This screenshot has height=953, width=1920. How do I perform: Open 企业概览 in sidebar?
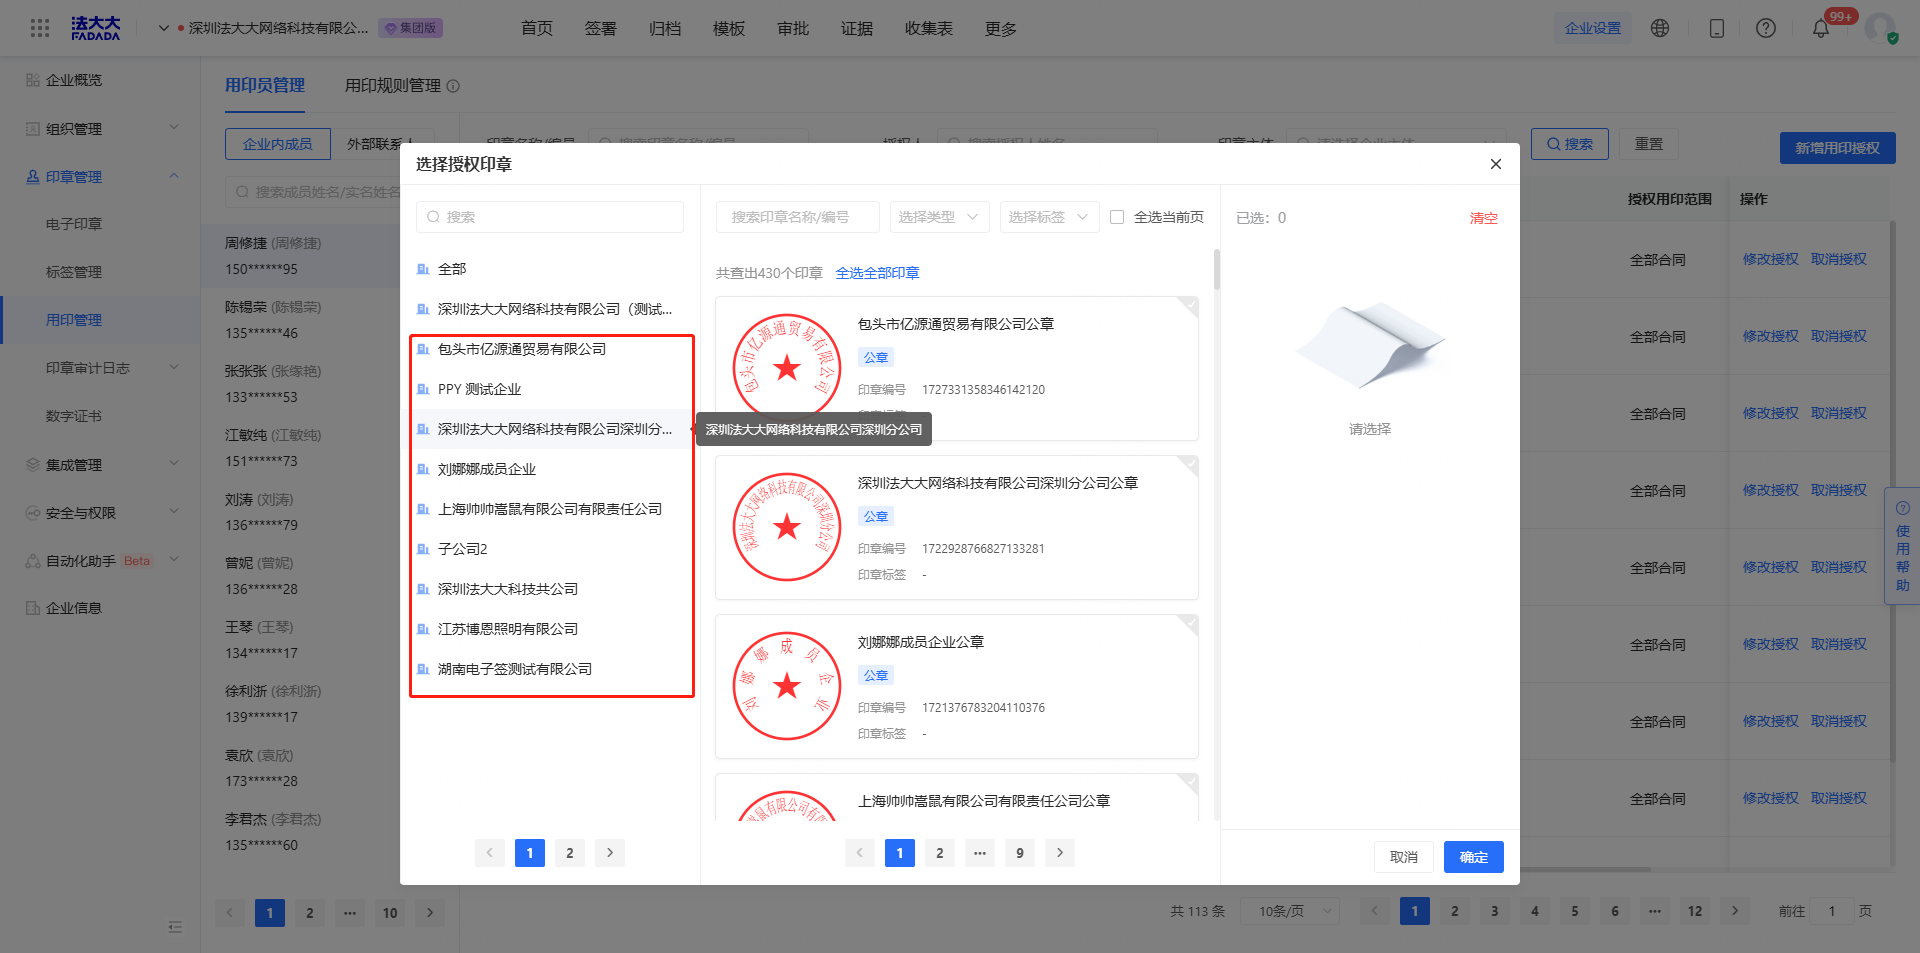click(x=74, y=80)
